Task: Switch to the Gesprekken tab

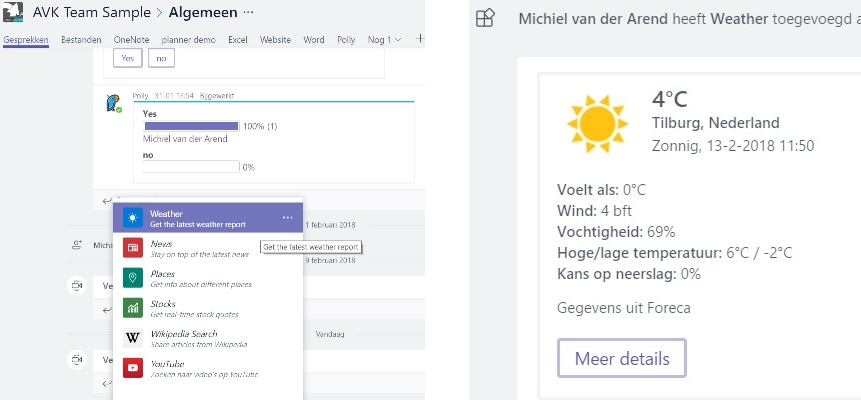Action: tap(26, 40)
